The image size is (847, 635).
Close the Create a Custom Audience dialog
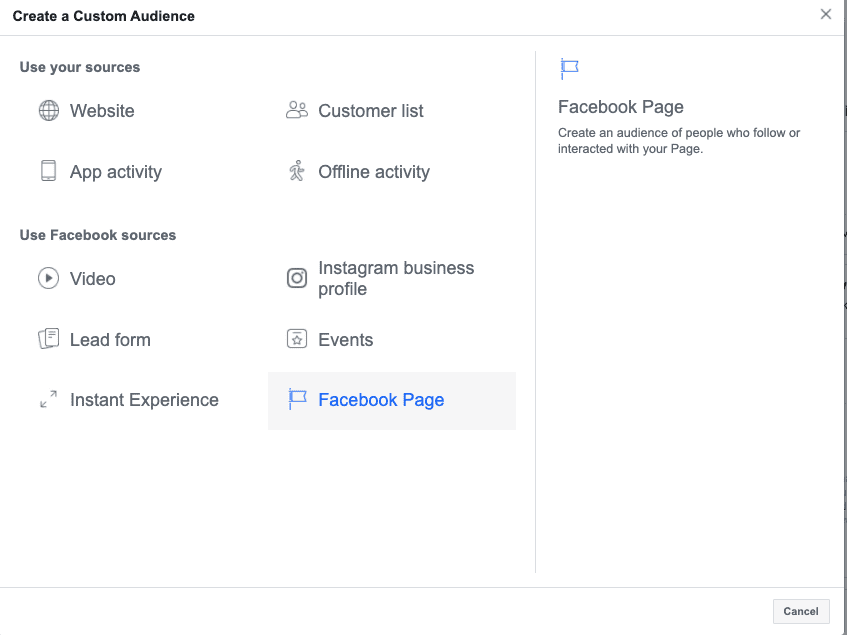coord(825,14)
